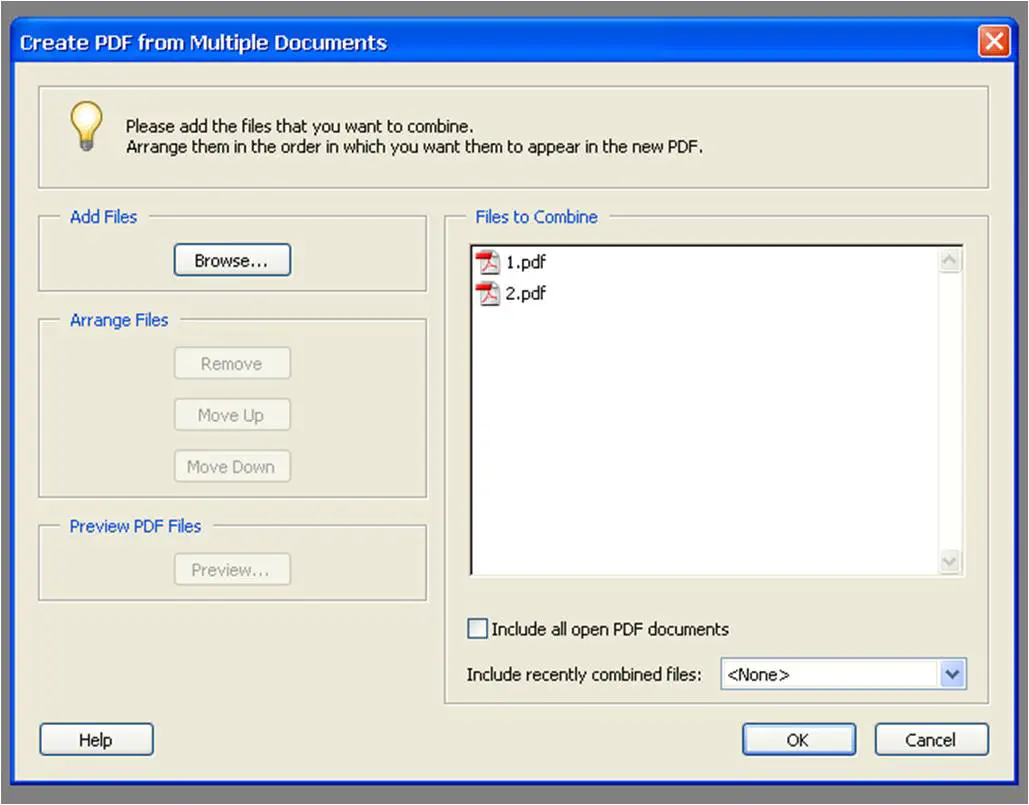
Task: Select 1.pdf in Files to Combine
Action: pyautogui.click(x=526, y=263)
